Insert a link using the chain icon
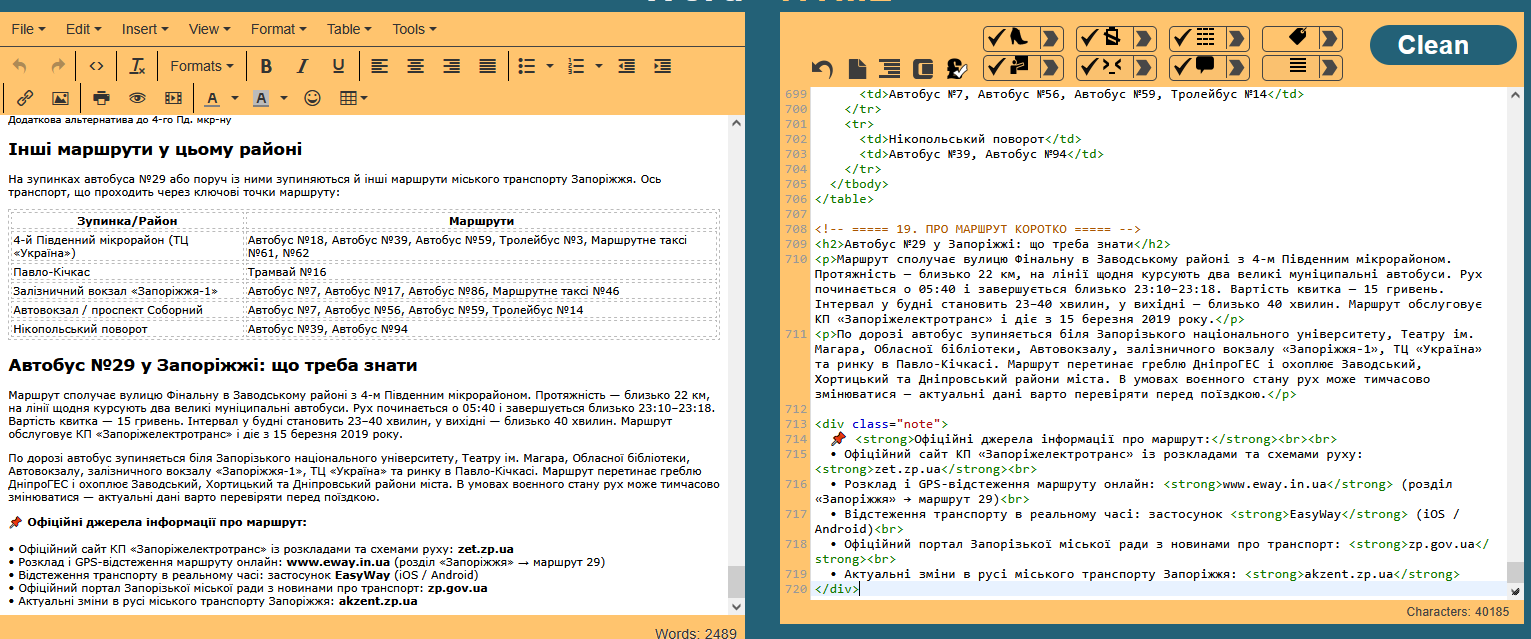Screen dimensions: 1531x639 (x=25, y=98)
